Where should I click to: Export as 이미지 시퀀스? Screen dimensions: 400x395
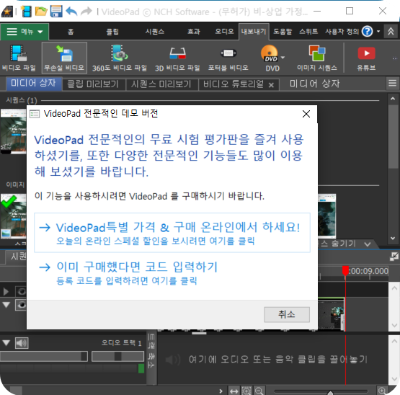(317, 58)
